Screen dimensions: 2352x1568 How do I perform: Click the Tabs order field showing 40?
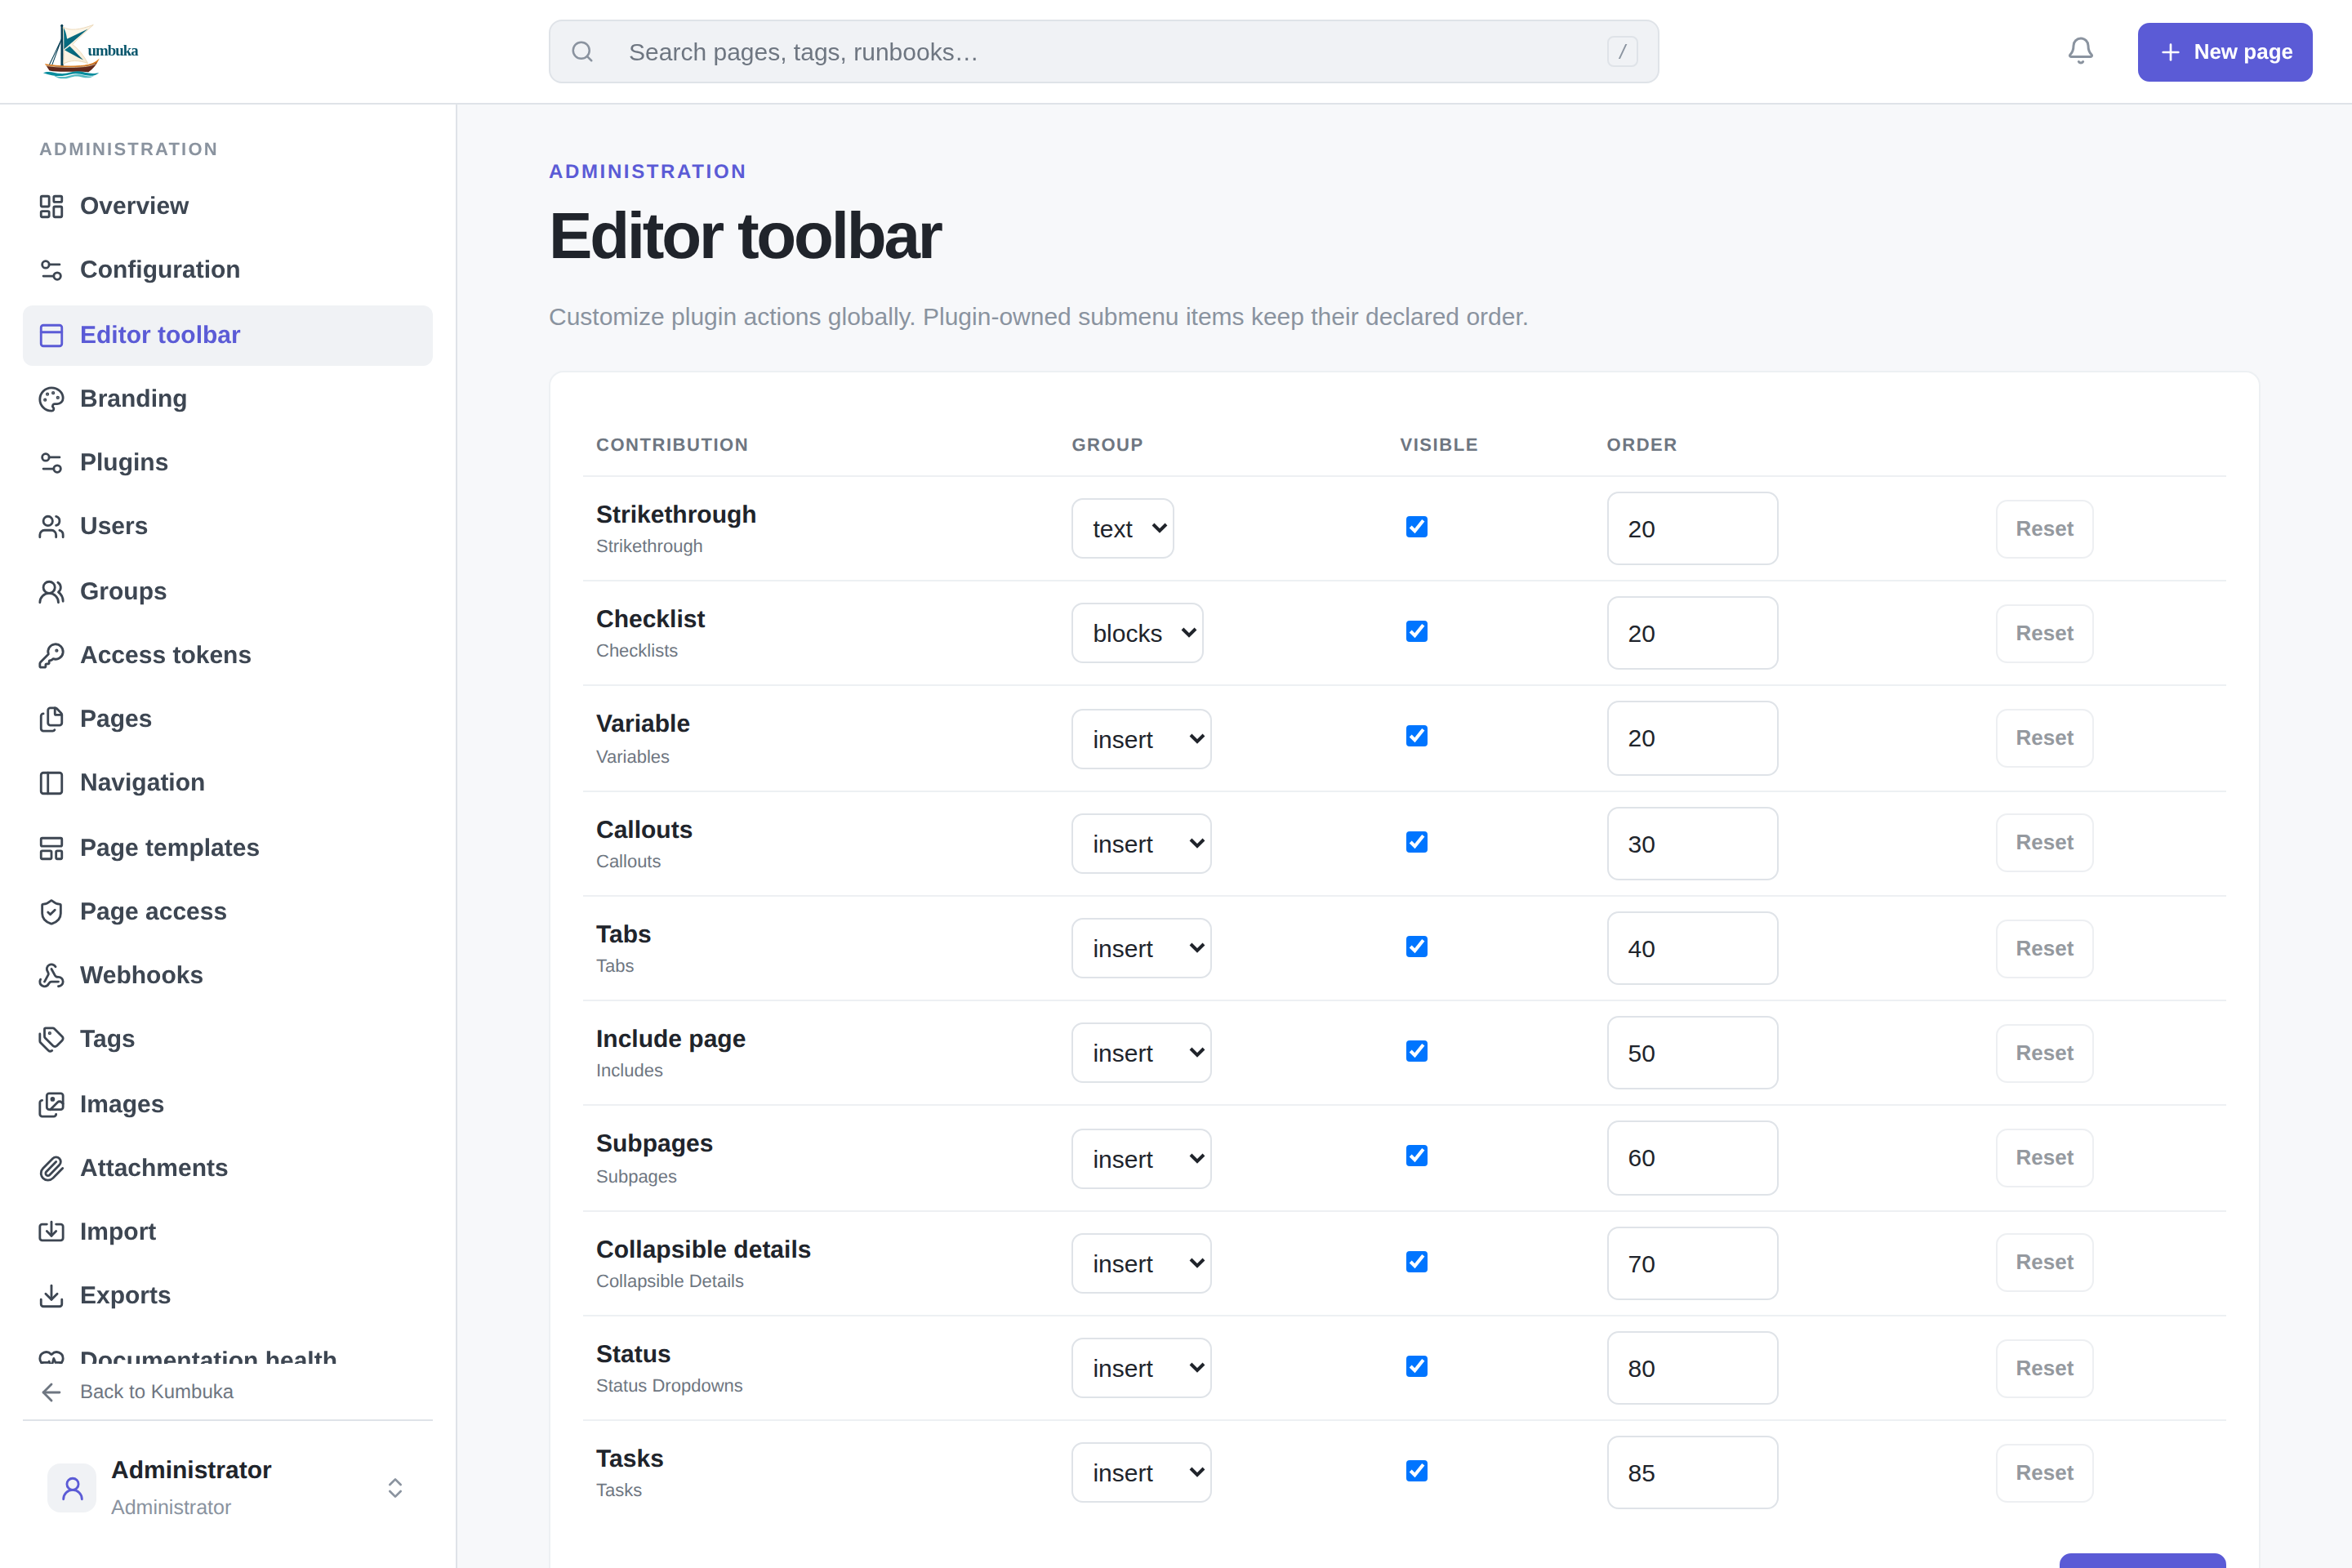1692,948
